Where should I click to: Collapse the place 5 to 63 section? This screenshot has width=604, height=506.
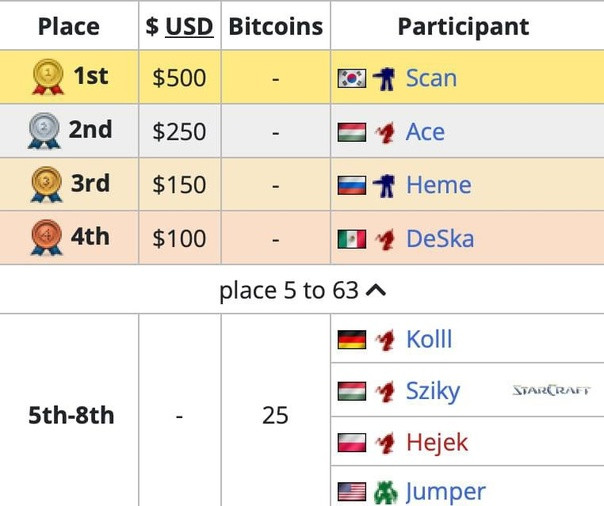coord(302,290)
